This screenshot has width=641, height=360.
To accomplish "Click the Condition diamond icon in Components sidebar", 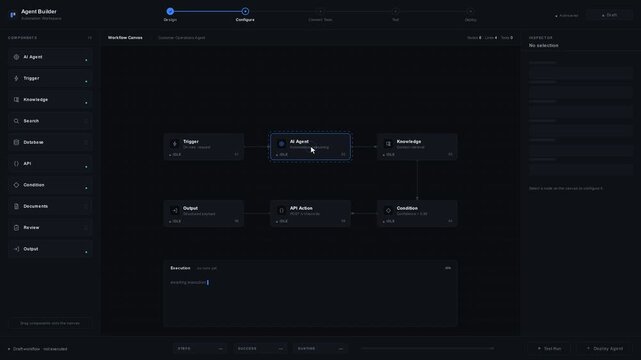I will [16, 185].
